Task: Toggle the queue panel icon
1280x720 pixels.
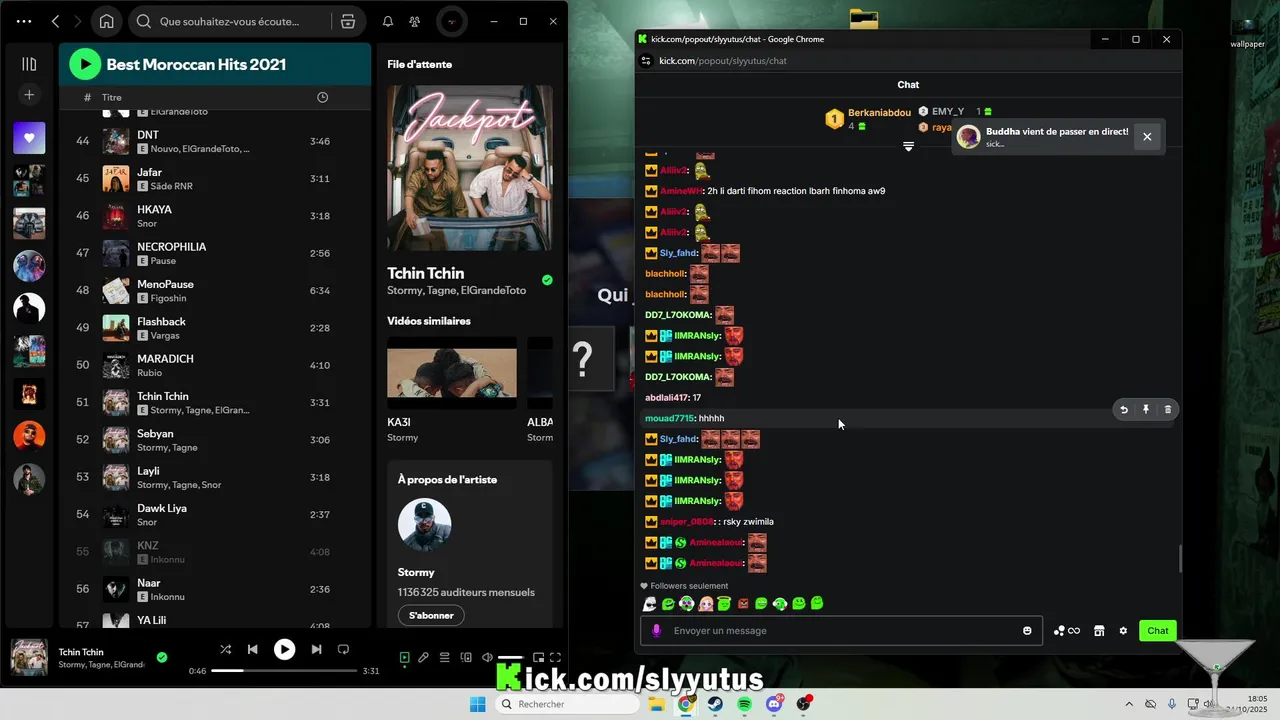Action: [x=445, y=658]
